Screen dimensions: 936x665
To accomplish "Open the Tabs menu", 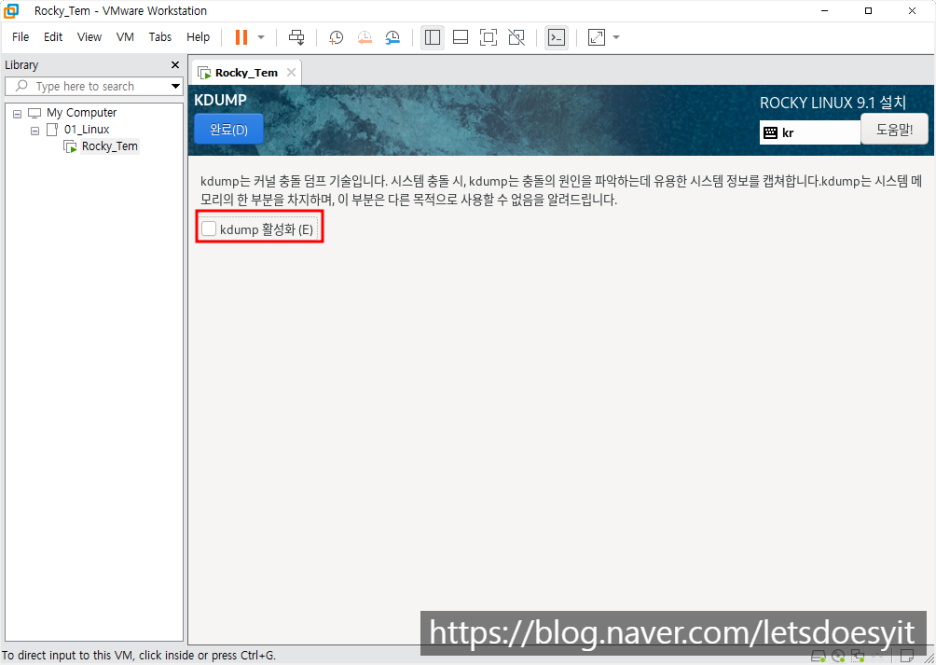I will point(160,37).
